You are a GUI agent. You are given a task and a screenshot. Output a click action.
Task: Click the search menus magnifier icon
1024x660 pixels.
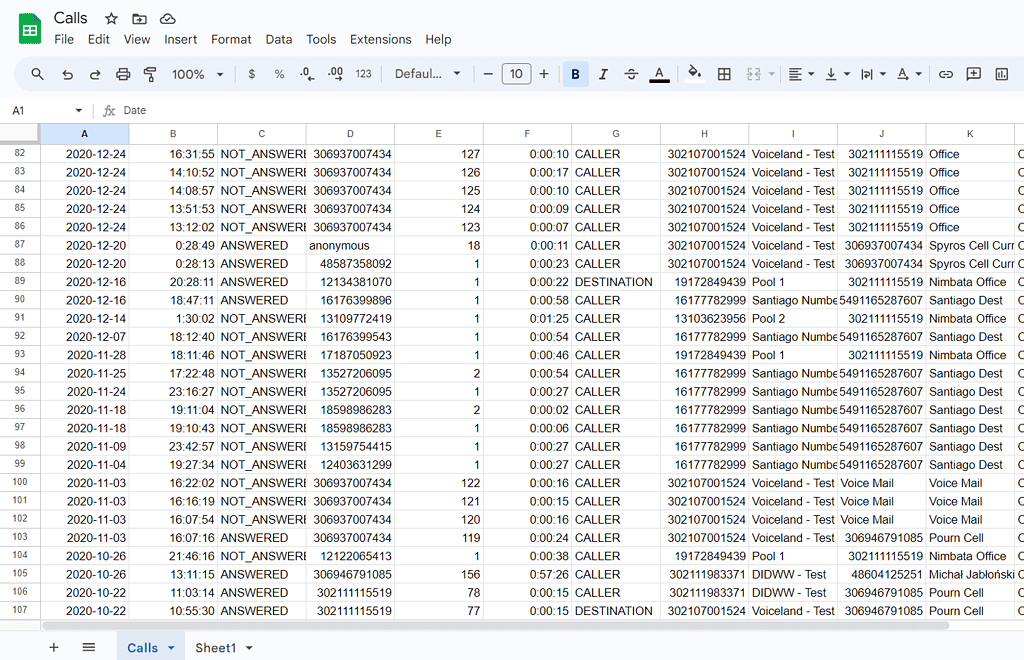(x=37, y=74)
